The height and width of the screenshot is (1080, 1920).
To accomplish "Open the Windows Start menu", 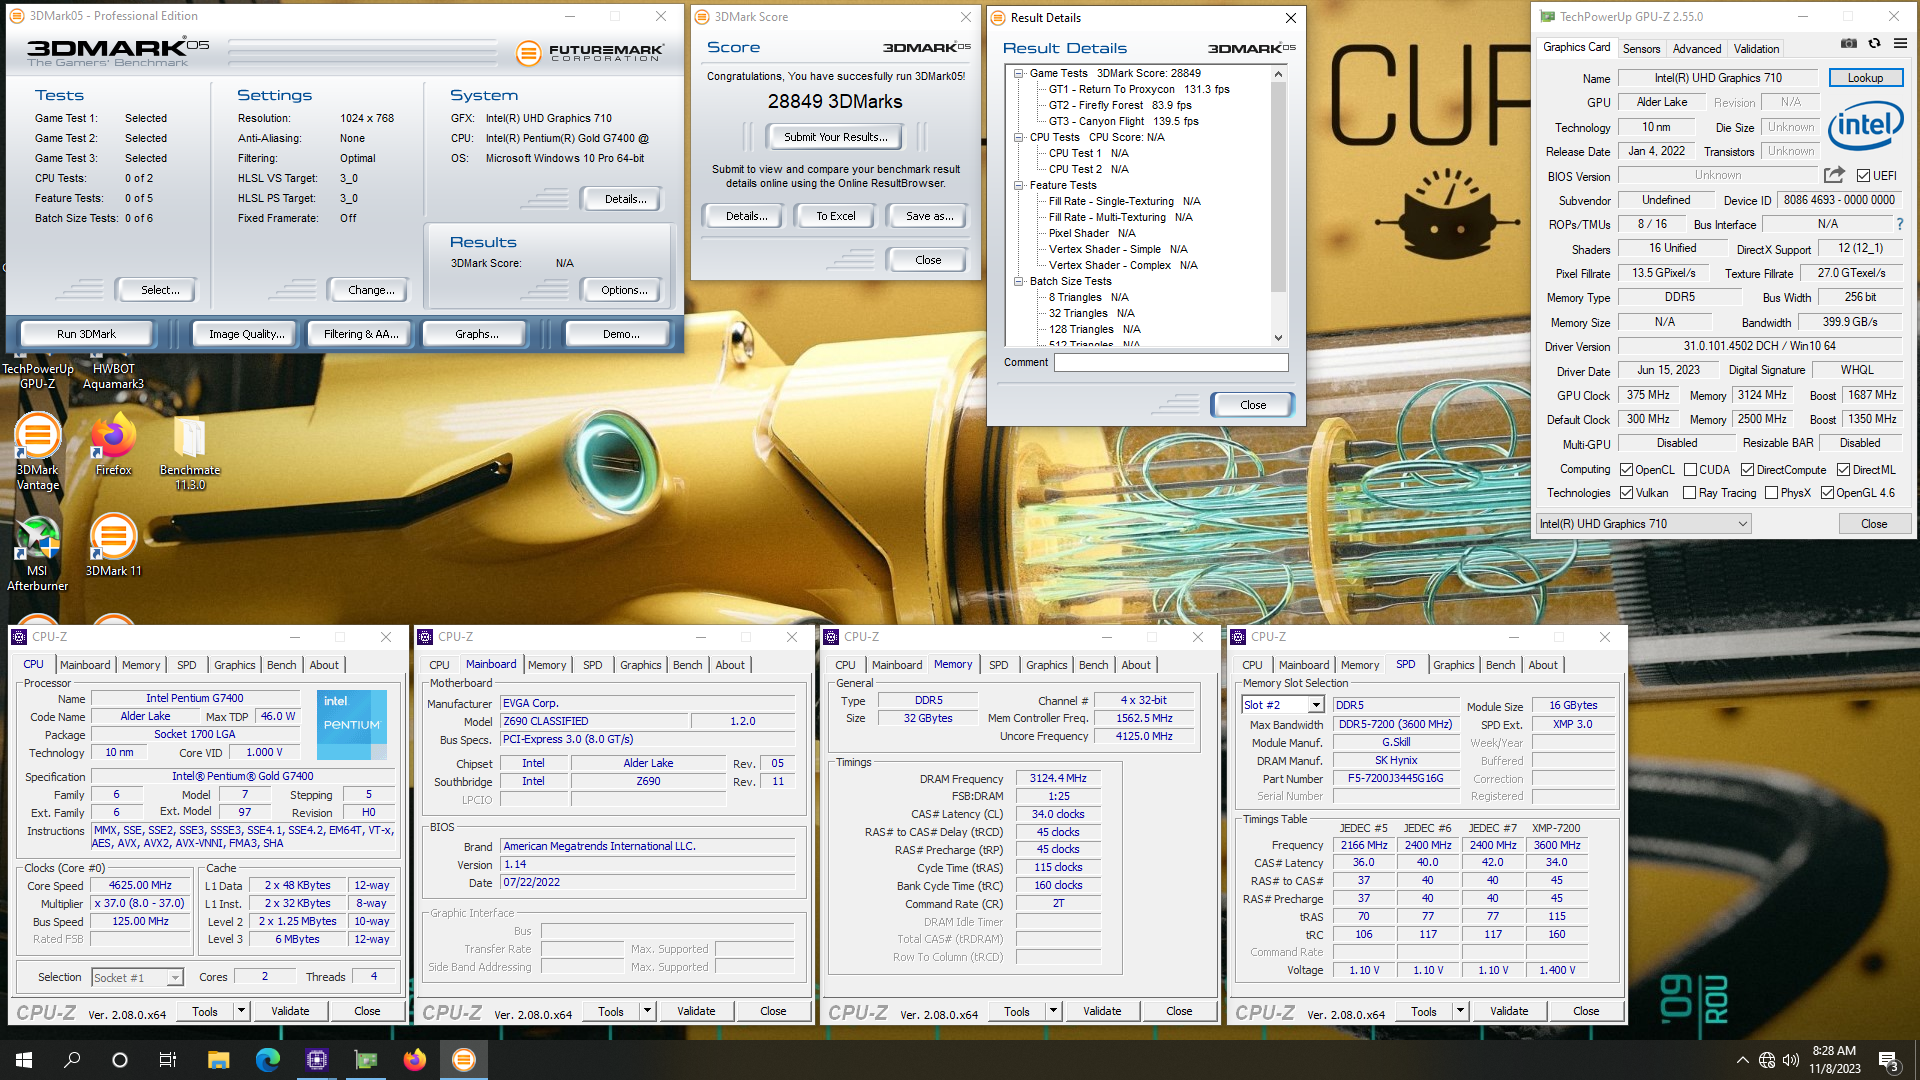I will [x=24, y=1060].
